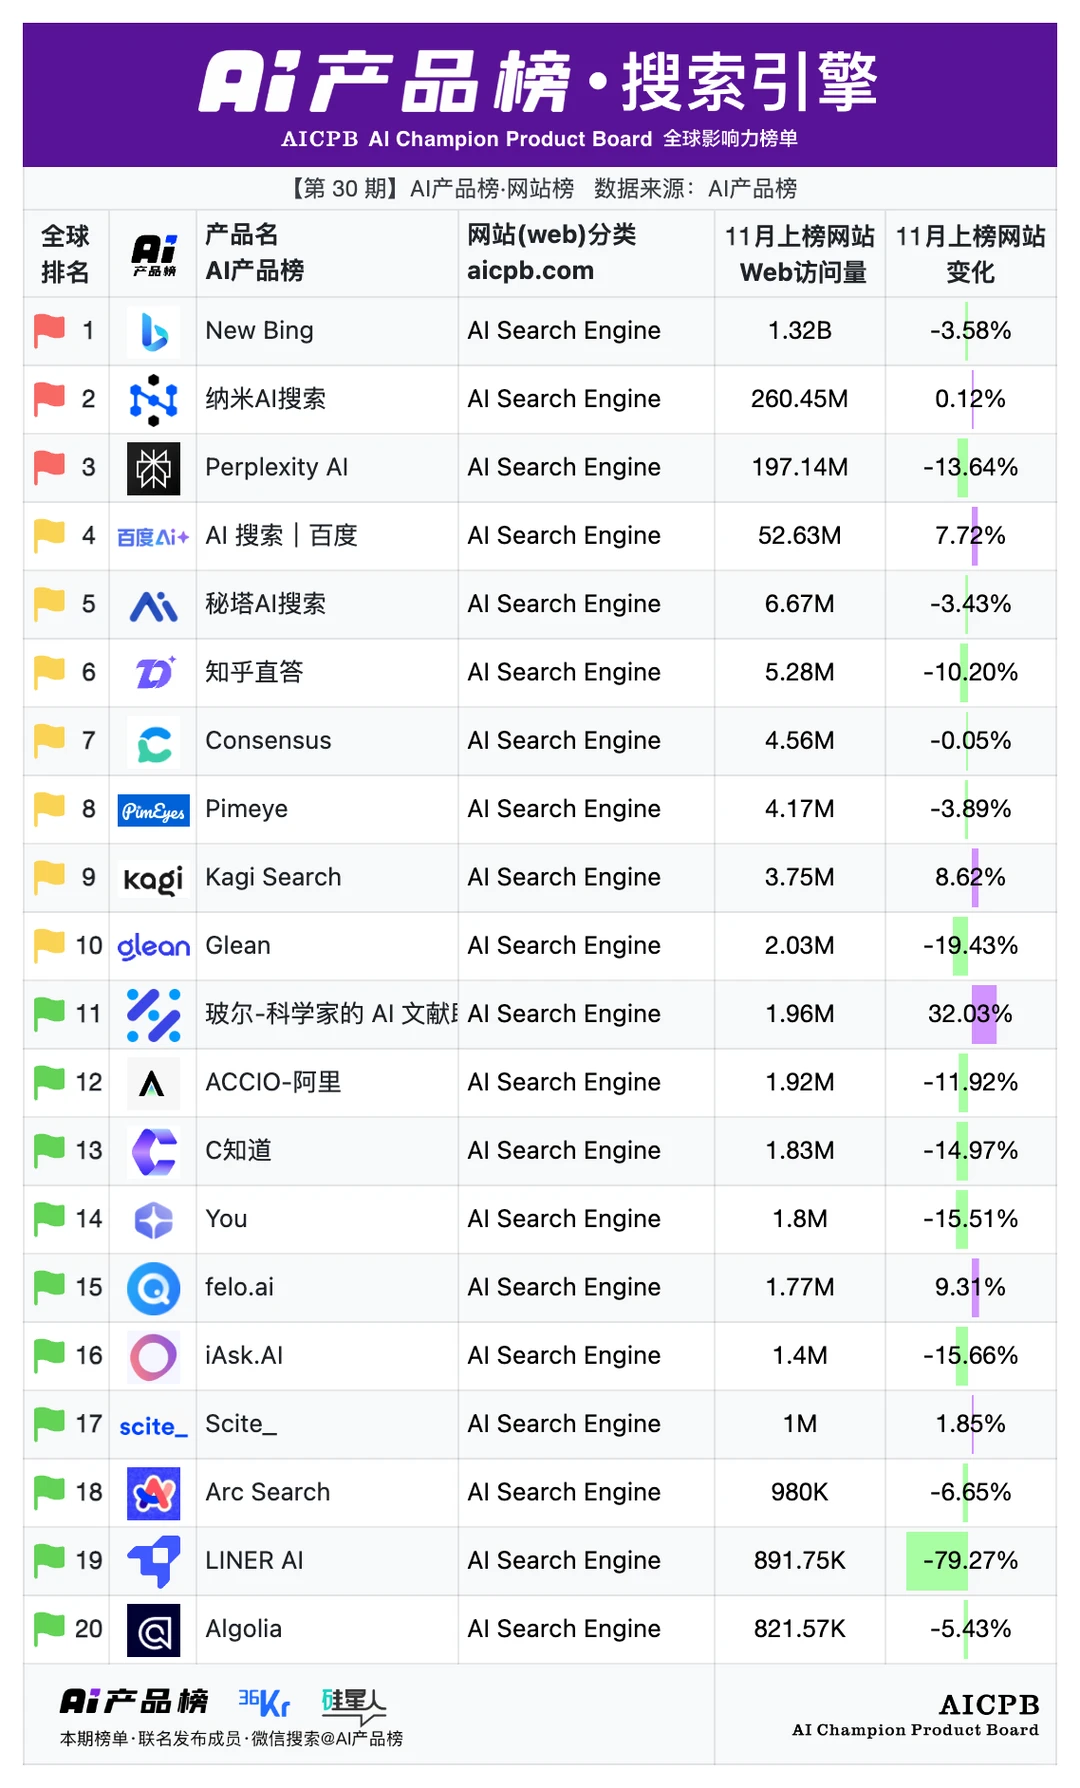Click the rank number 20
The image size is (1080, 1788).
[x=89, y=1629]
